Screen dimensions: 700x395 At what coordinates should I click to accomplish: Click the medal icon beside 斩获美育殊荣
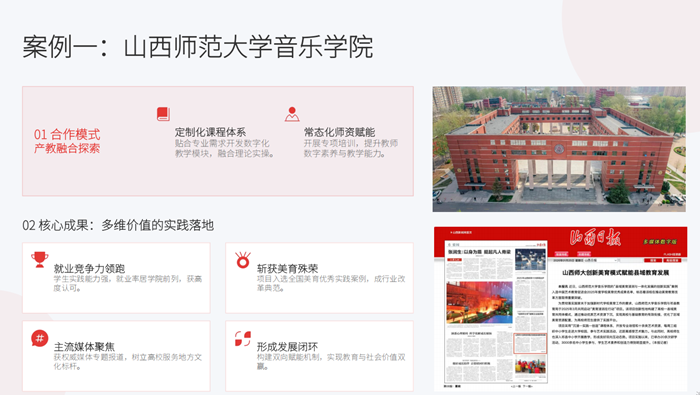pyautogui.click(x=243, y=260)
